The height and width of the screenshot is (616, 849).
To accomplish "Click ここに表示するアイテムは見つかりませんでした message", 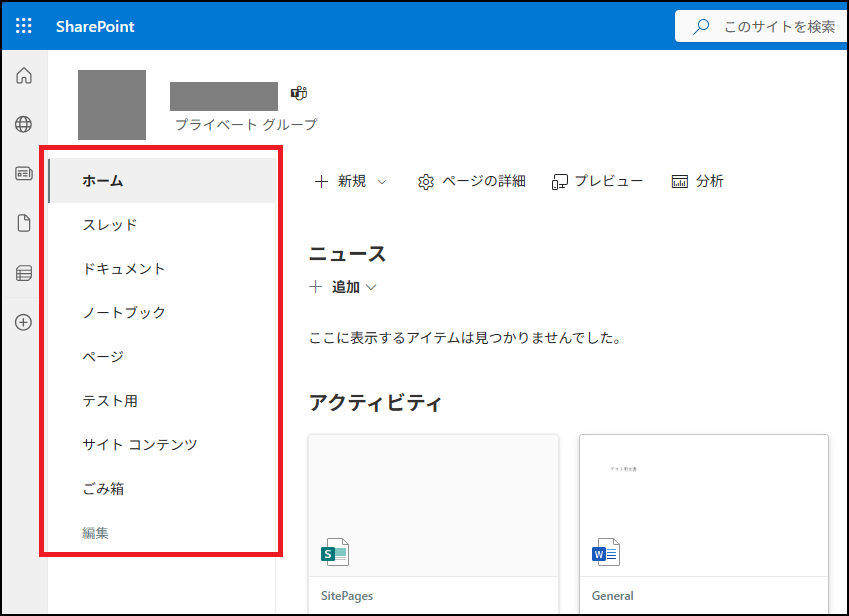I will (x=466, y=338).
